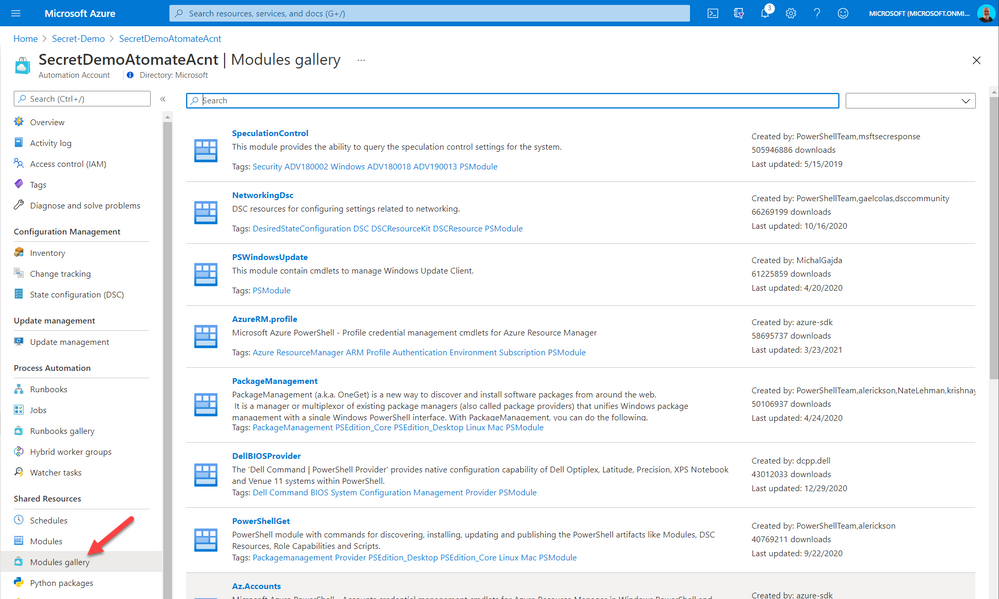Select Runbooks in the sidebar
This screenshot has height=599, width=999.
tap(48, 389)
